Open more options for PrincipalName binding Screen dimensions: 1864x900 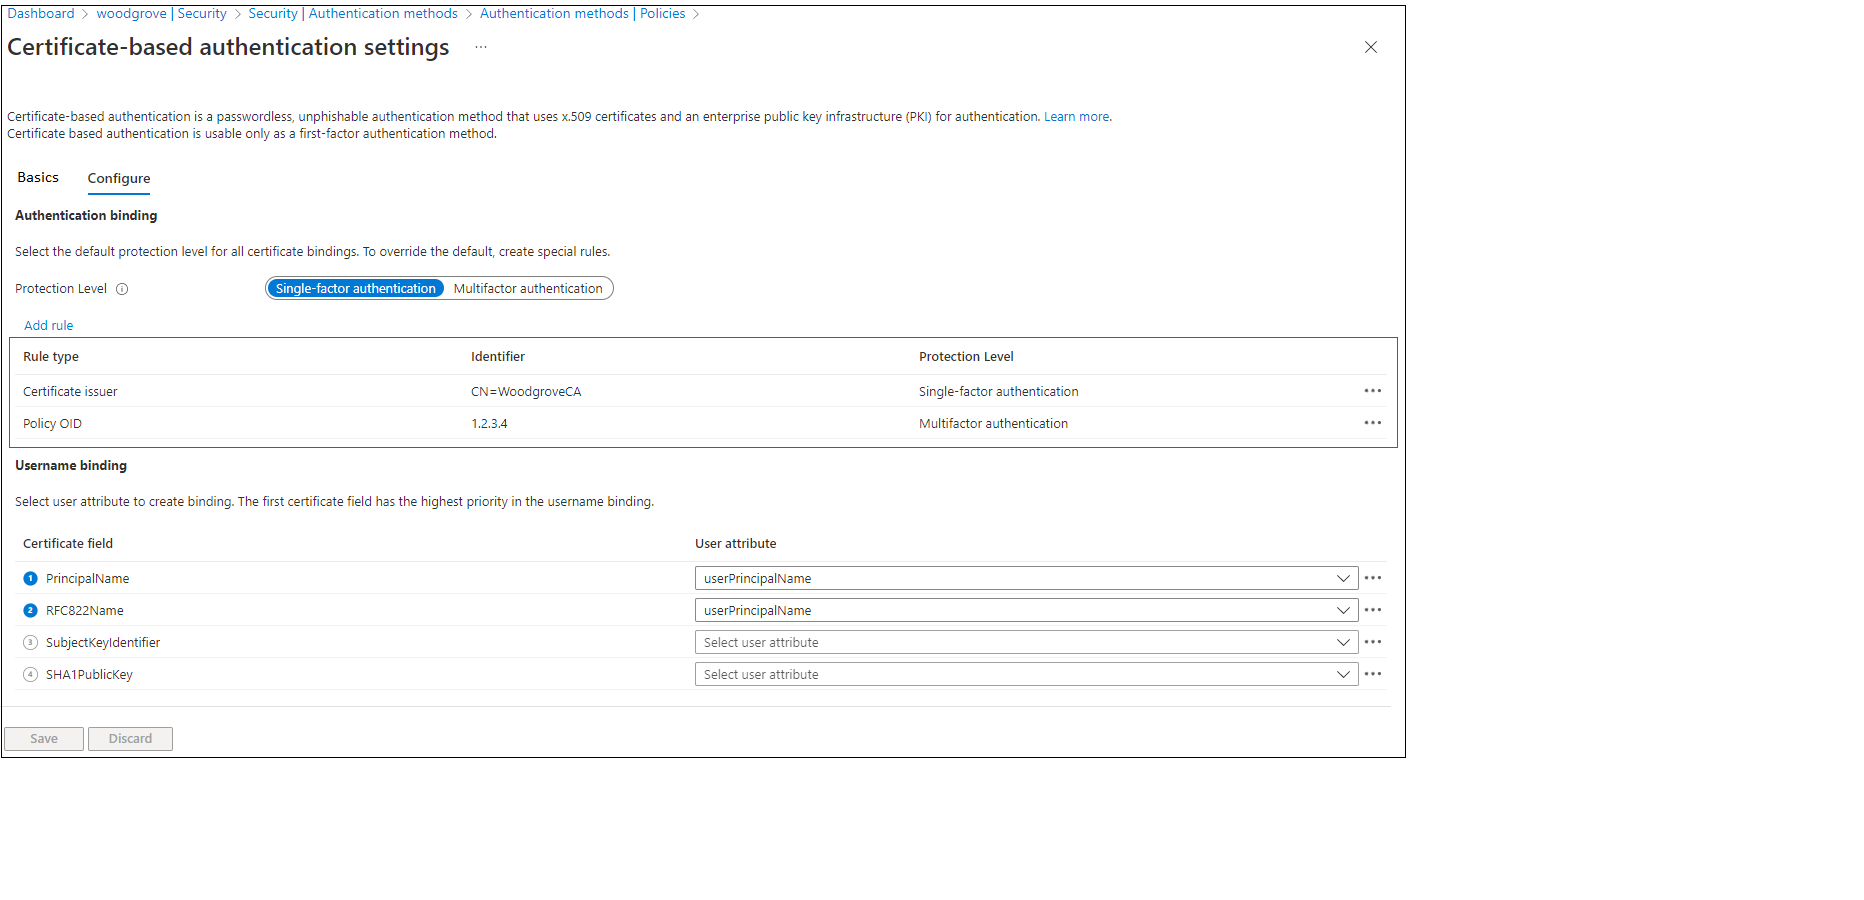coord(1372,578)
